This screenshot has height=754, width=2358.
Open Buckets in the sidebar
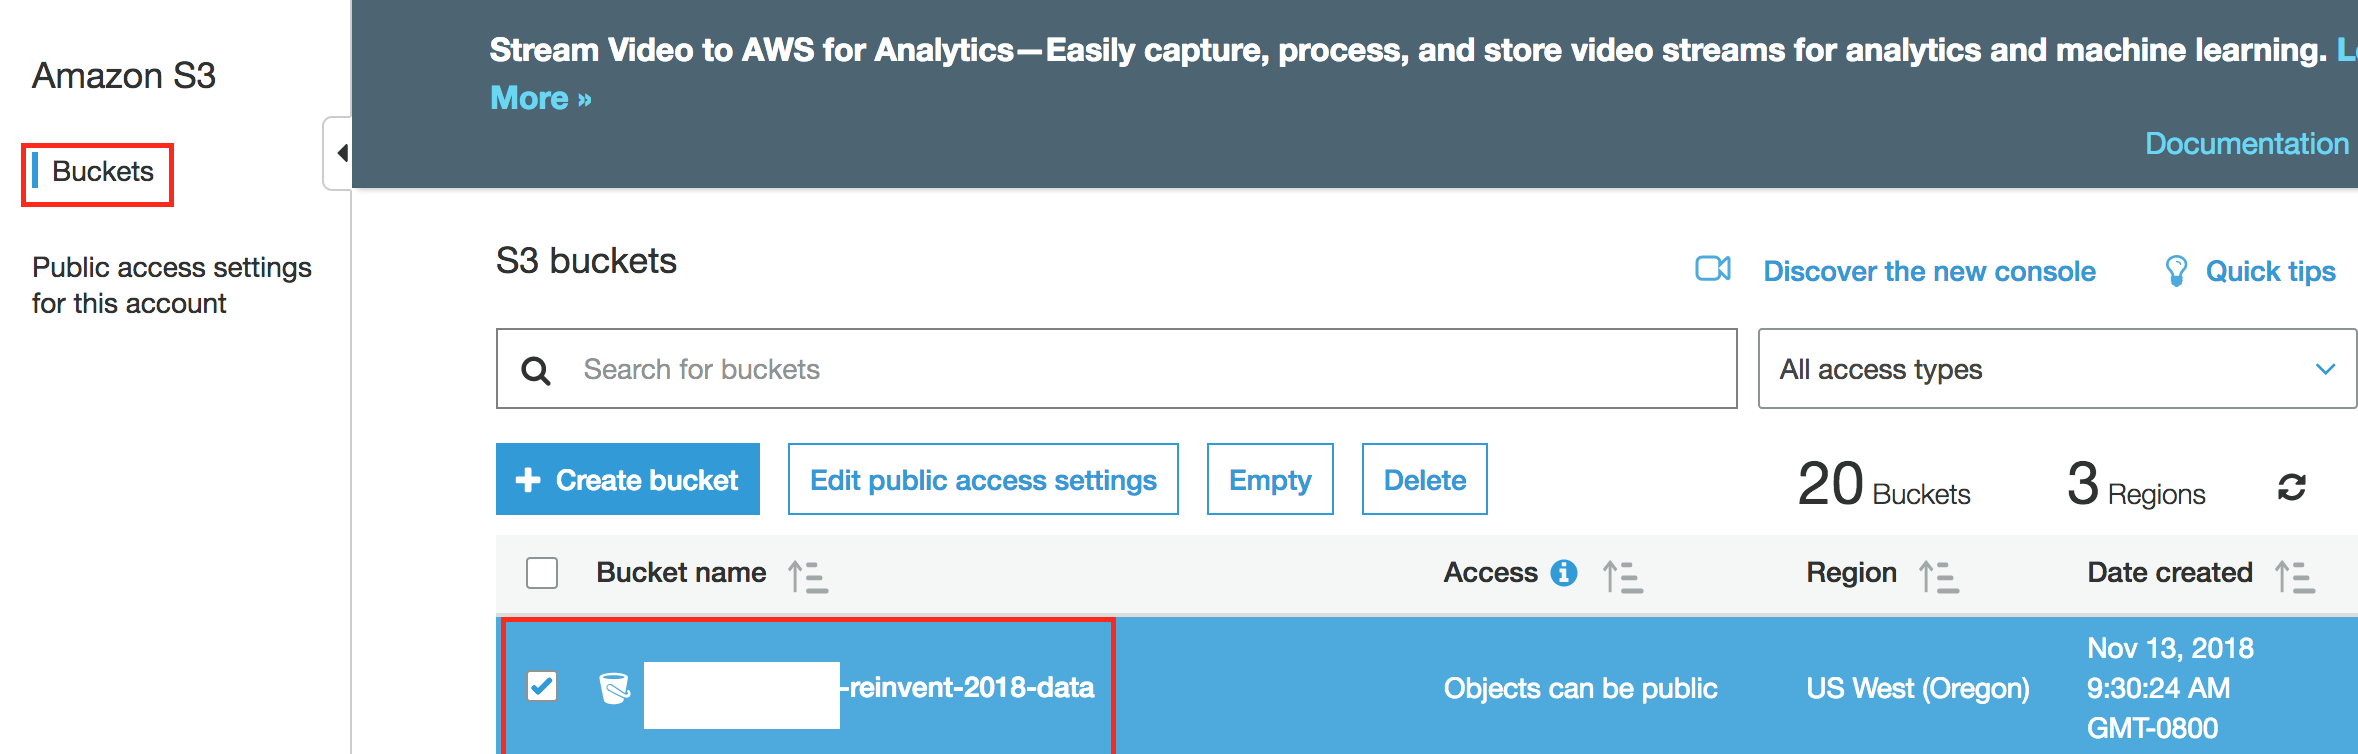tap(102, 172)
